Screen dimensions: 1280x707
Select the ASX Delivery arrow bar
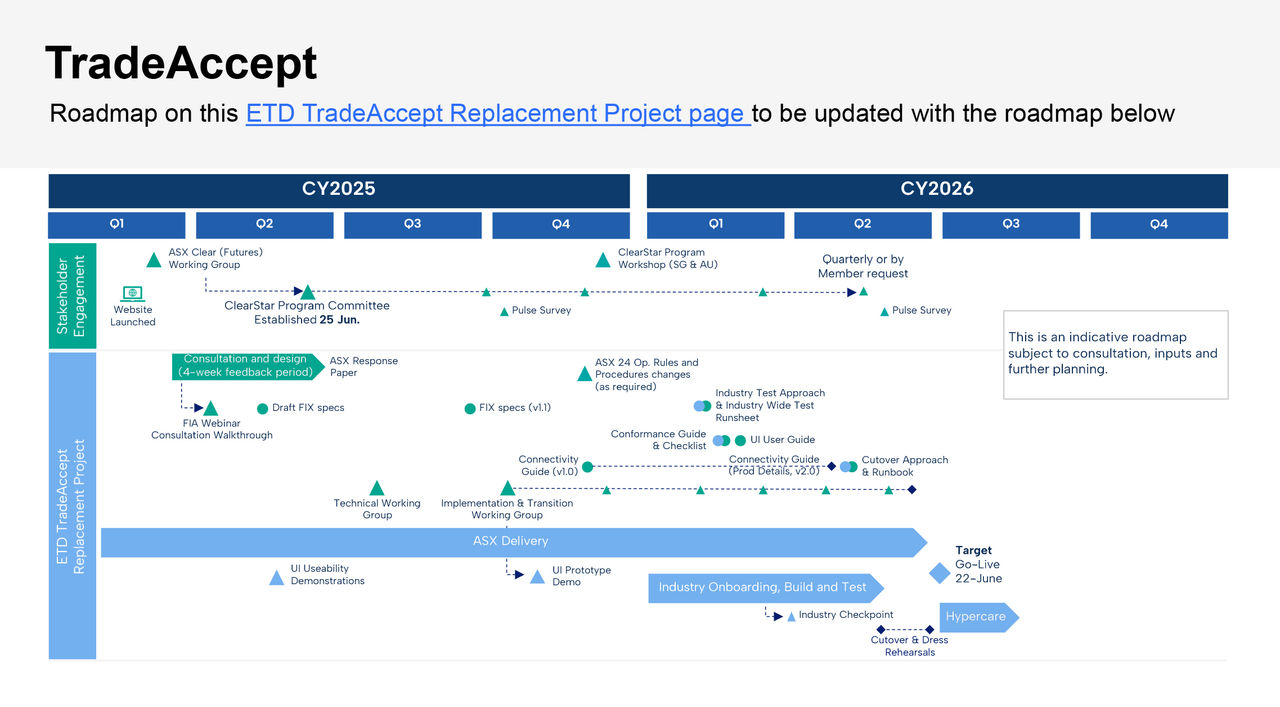coord(515,542)
